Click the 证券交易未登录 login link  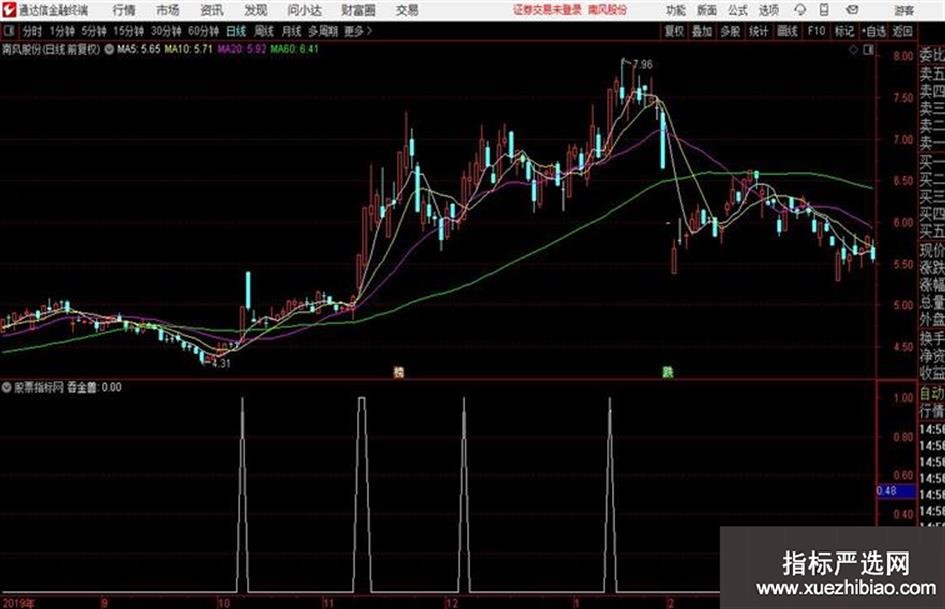(547, 10)
